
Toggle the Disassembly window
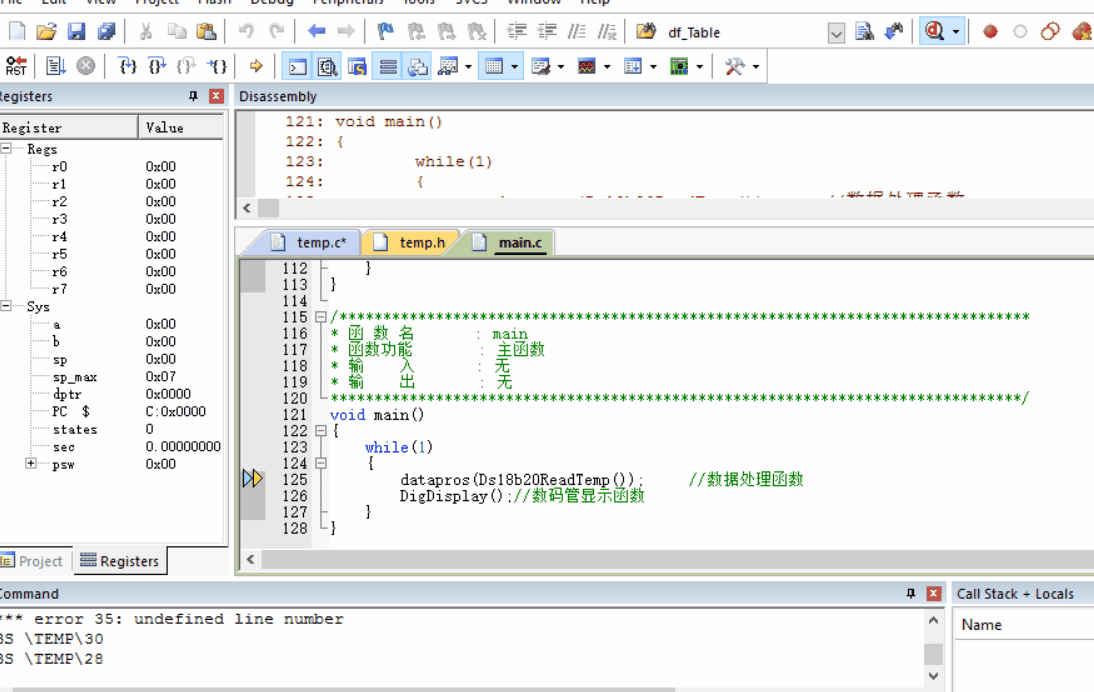pyautogui.click(x=327, y=67)
